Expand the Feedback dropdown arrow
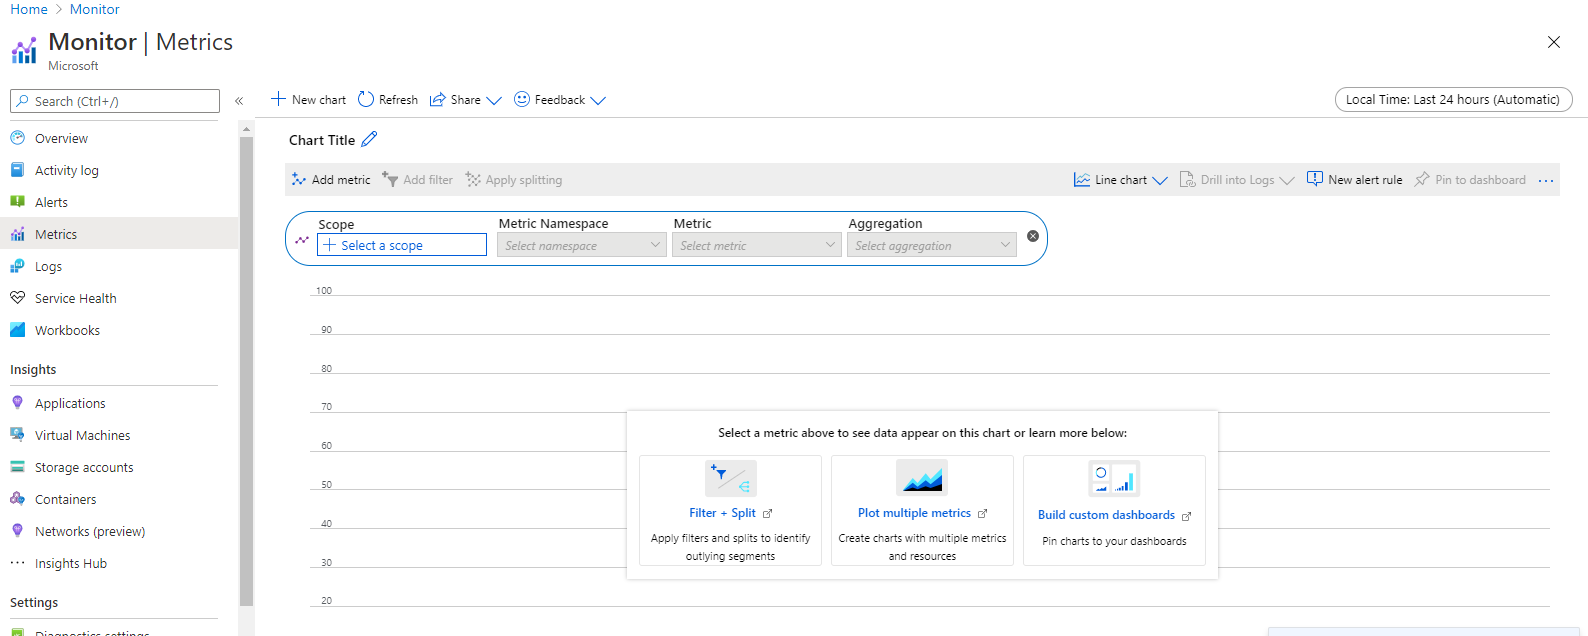Image resolution: width=1588 pixels, height=636 pixels. pyautogui.click(x=598, y=100)
